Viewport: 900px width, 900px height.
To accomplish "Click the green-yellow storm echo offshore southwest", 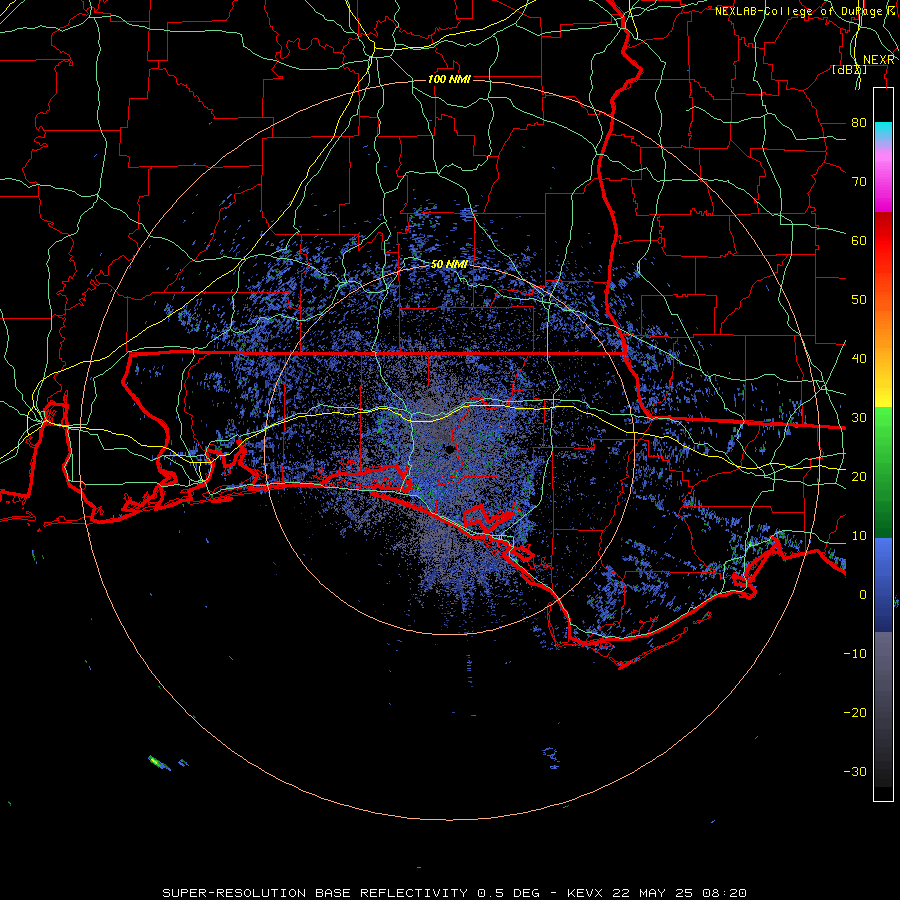I will pos(159,763).
